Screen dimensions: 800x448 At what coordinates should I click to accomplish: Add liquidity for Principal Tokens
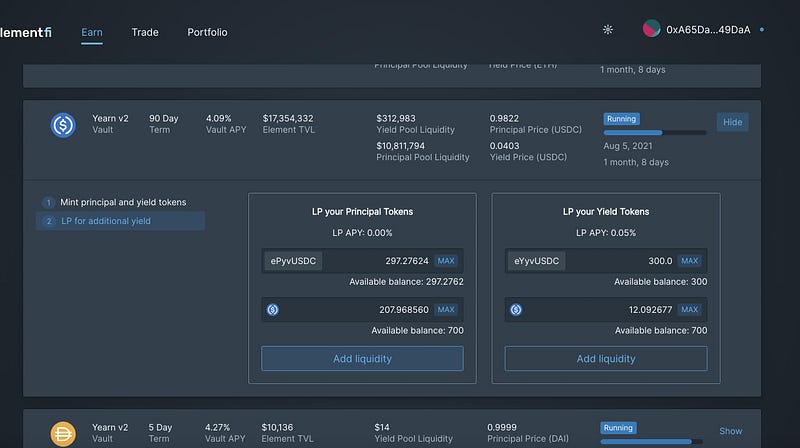point(362,359)
